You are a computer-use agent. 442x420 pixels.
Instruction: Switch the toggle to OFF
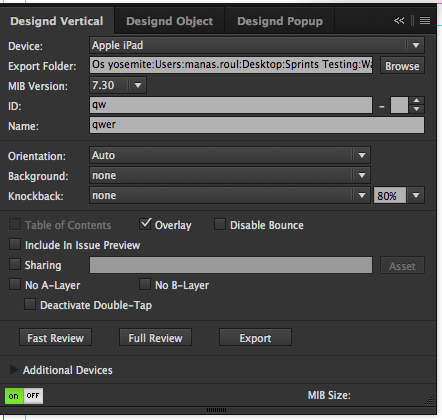coord(33,396)
